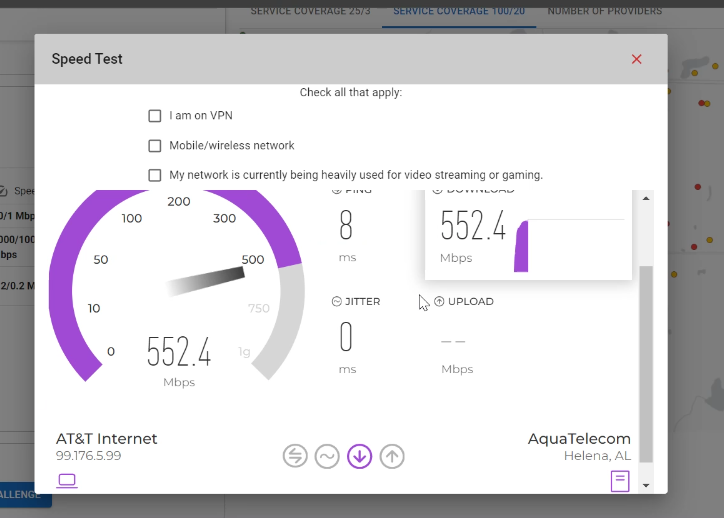Check the I am on VPN box
Viewport: 724px width, 518px height.
(155, 115)
